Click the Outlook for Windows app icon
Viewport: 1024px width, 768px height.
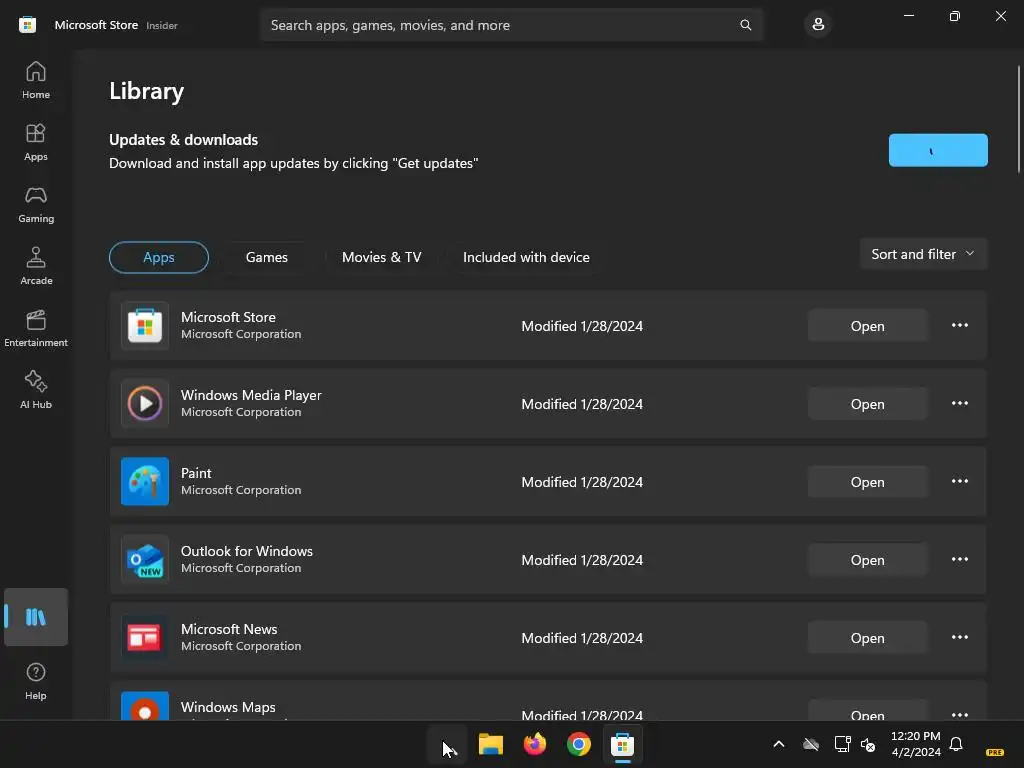145,560
